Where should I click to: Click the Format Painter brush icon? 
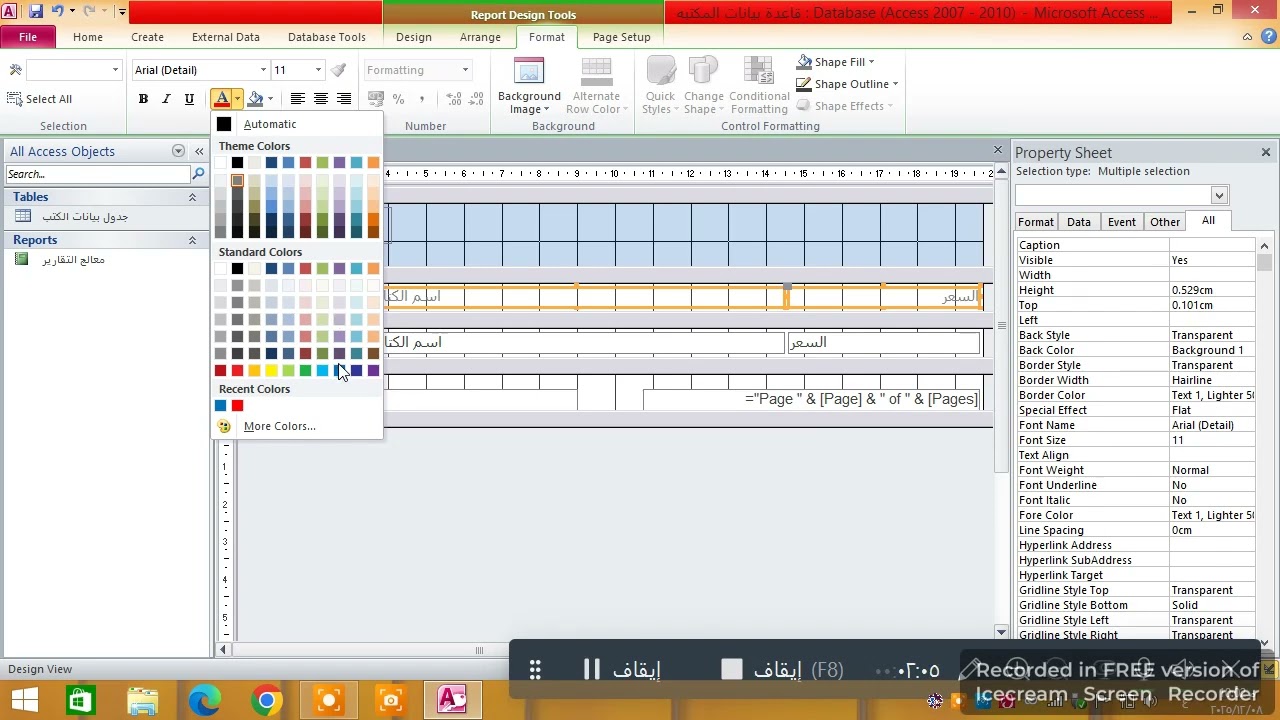(339, 70)
